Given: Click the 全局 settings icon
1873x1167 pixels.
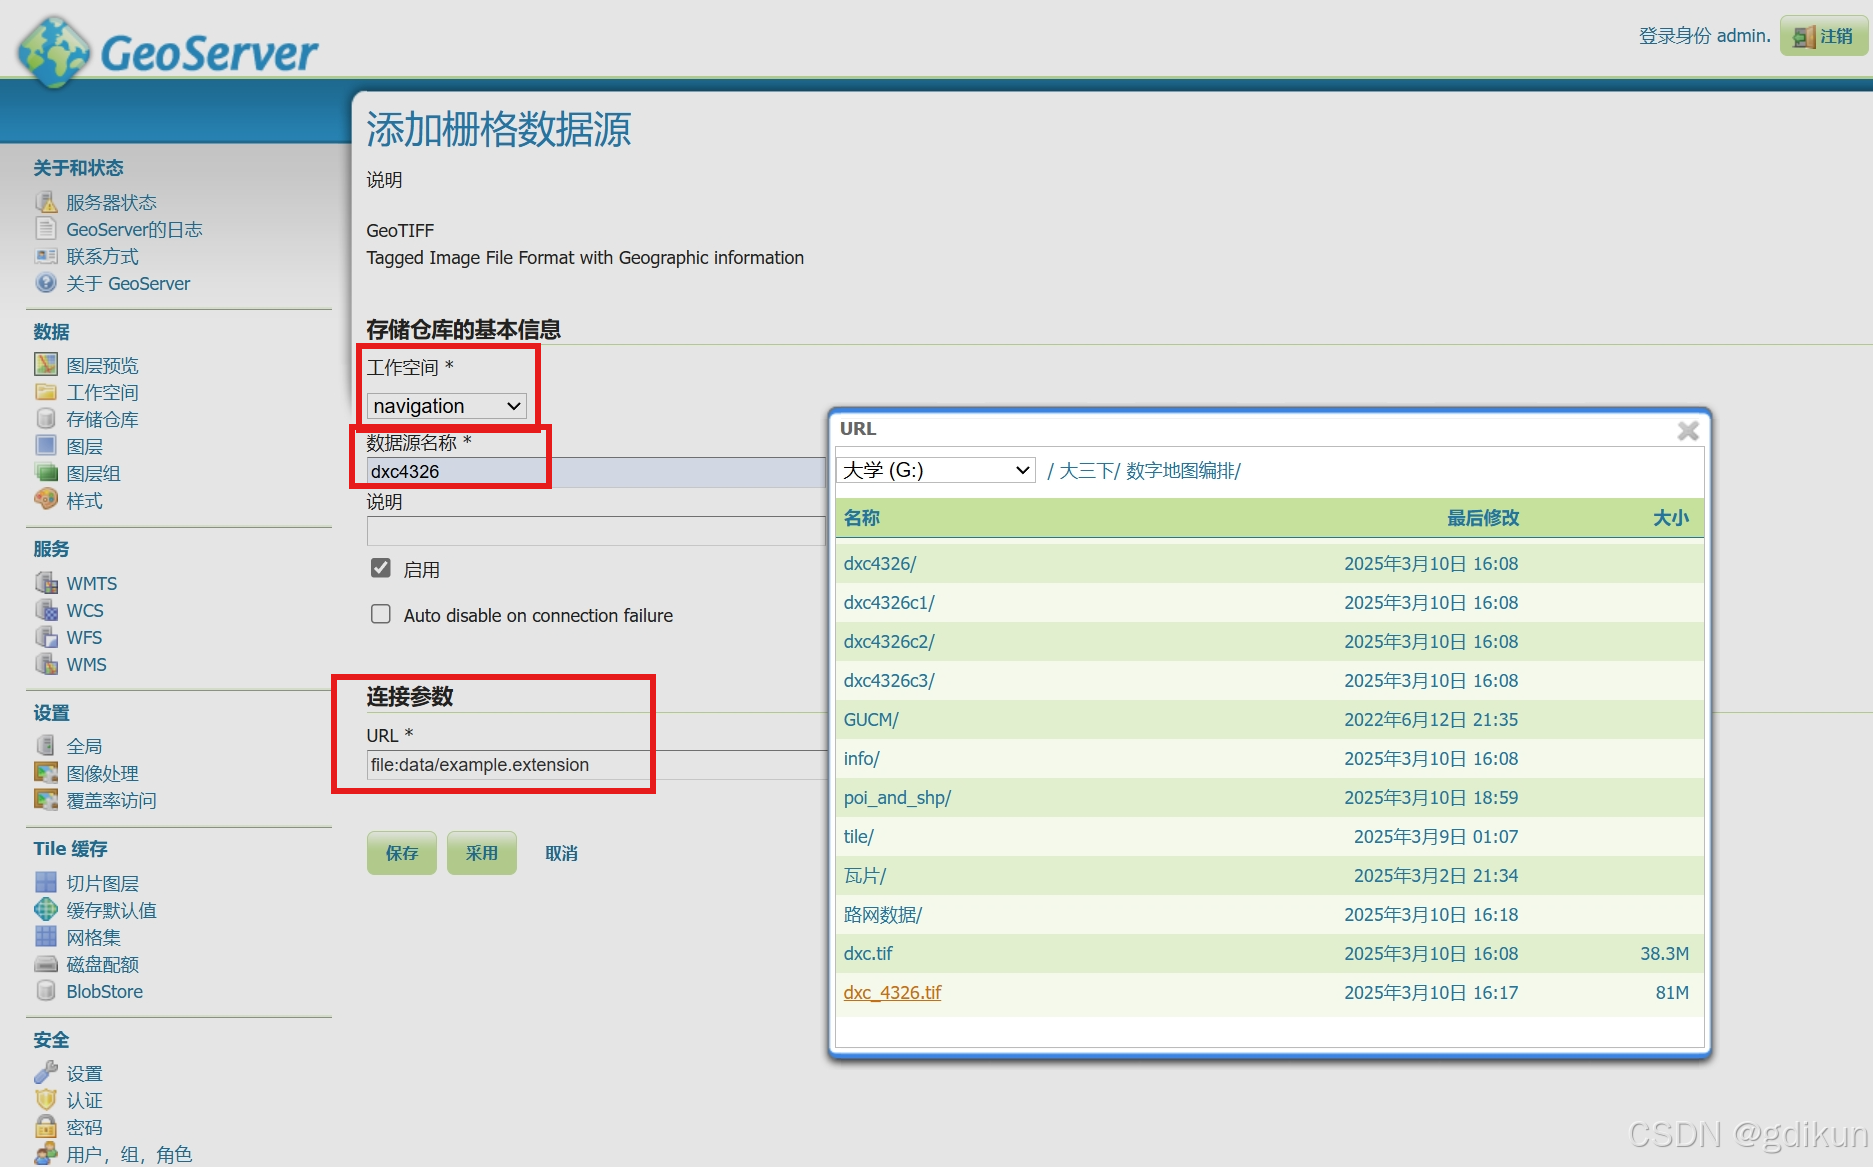Looking at the screenshot, I should 46,746.
